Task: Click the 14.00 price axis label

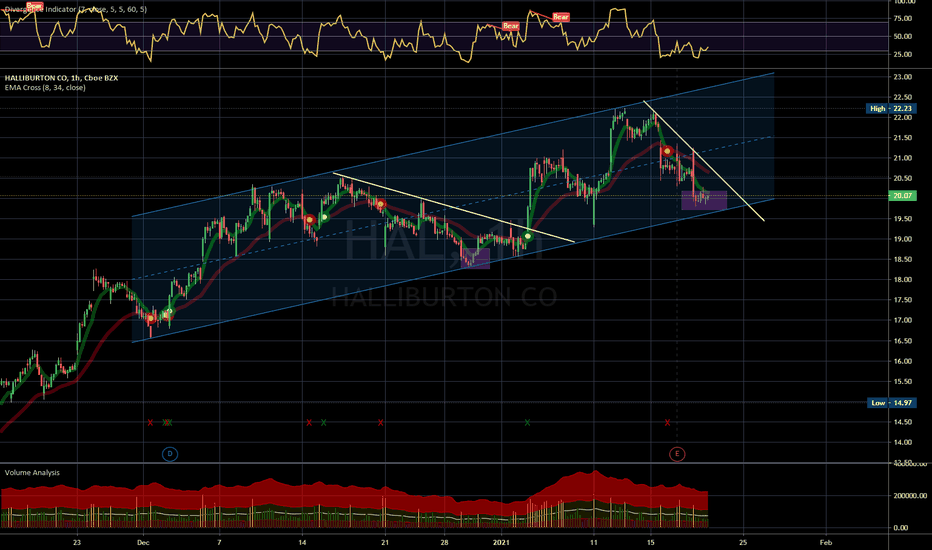Action: click(x=903, y=442)
